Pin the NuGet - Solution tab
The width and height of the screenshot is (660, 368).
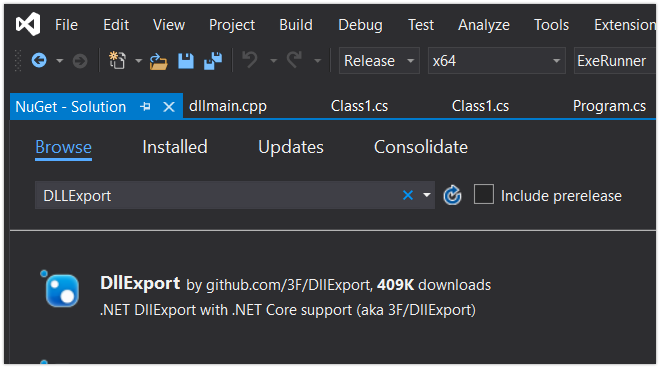145,107
